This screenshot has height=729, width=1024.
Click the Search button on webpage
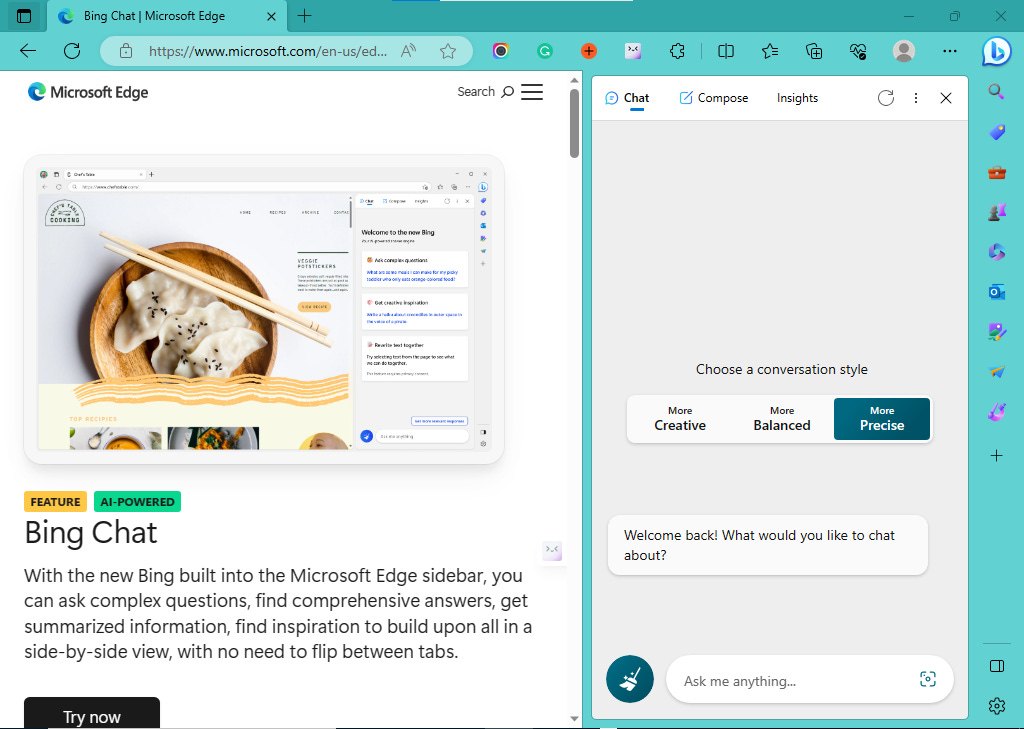point(485,92)
